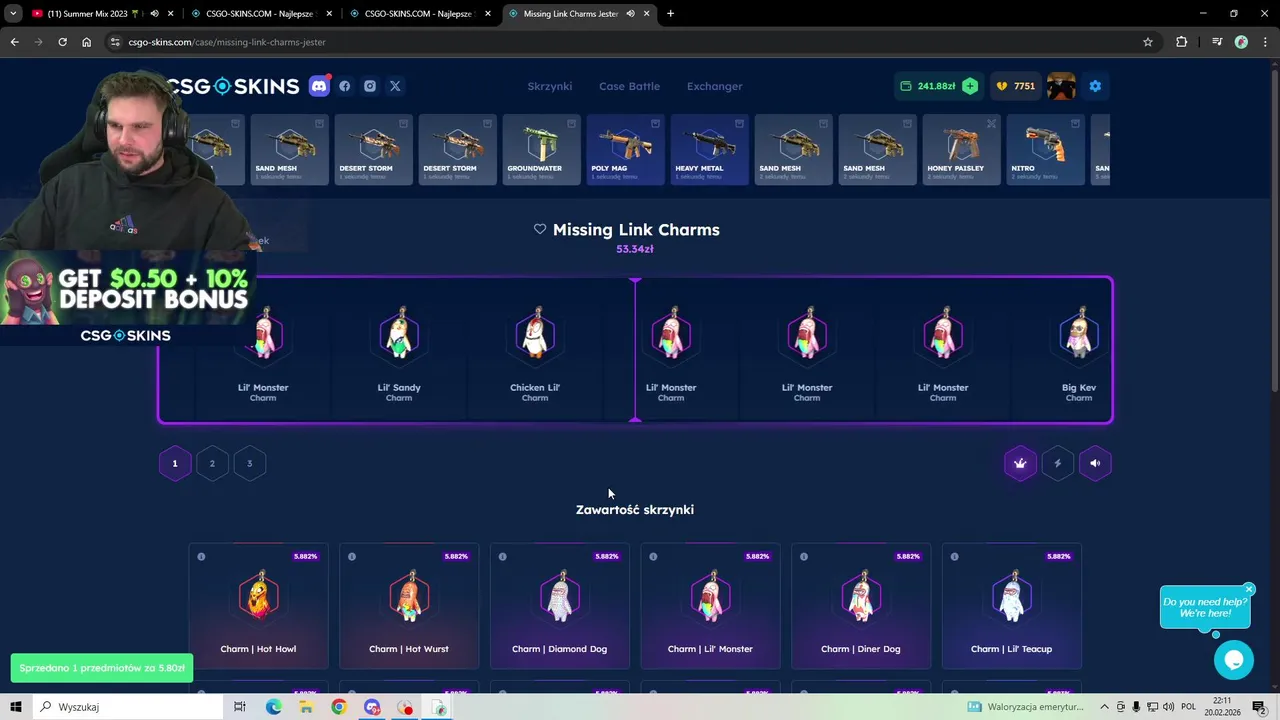Dismiss the Sprzedano 1 przedmiotów notification
The image size is (1280, 720).
102,668
